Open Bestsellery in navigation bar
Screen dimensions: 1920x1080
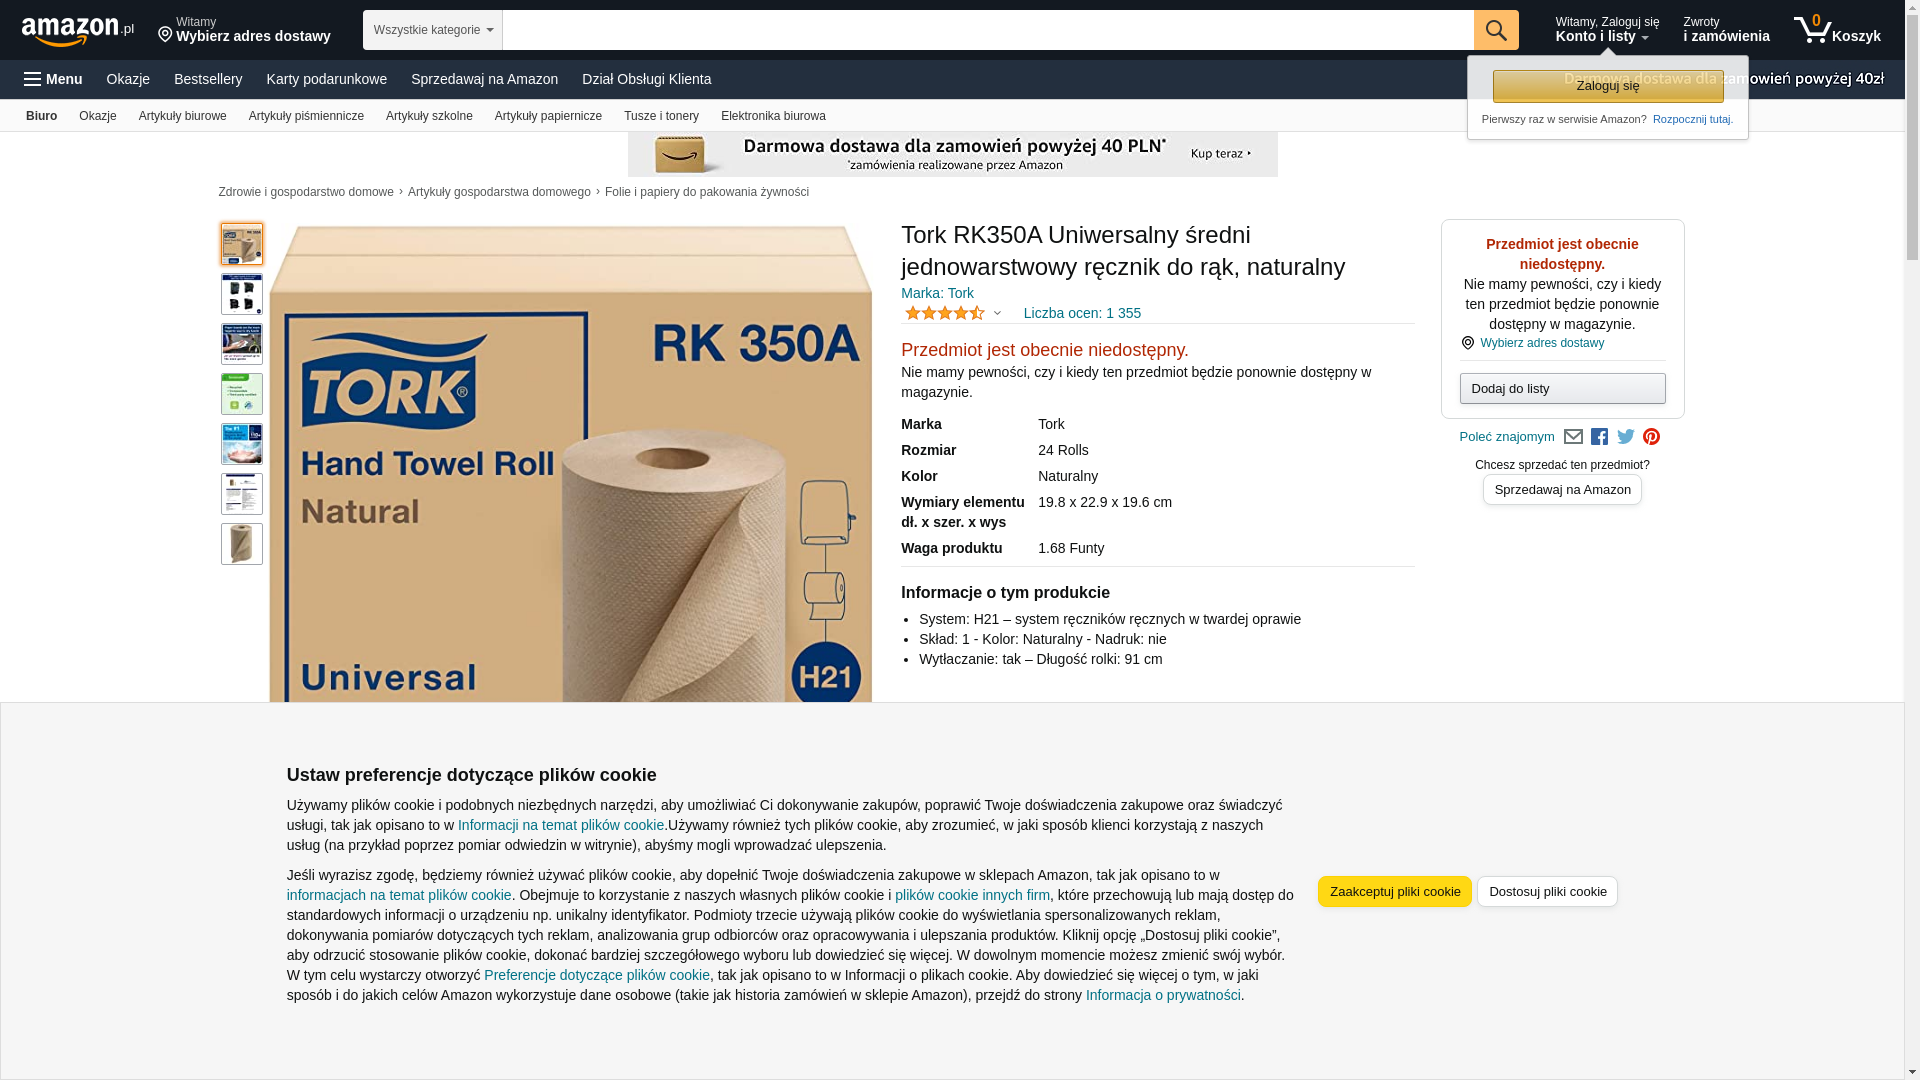[208, 79]
